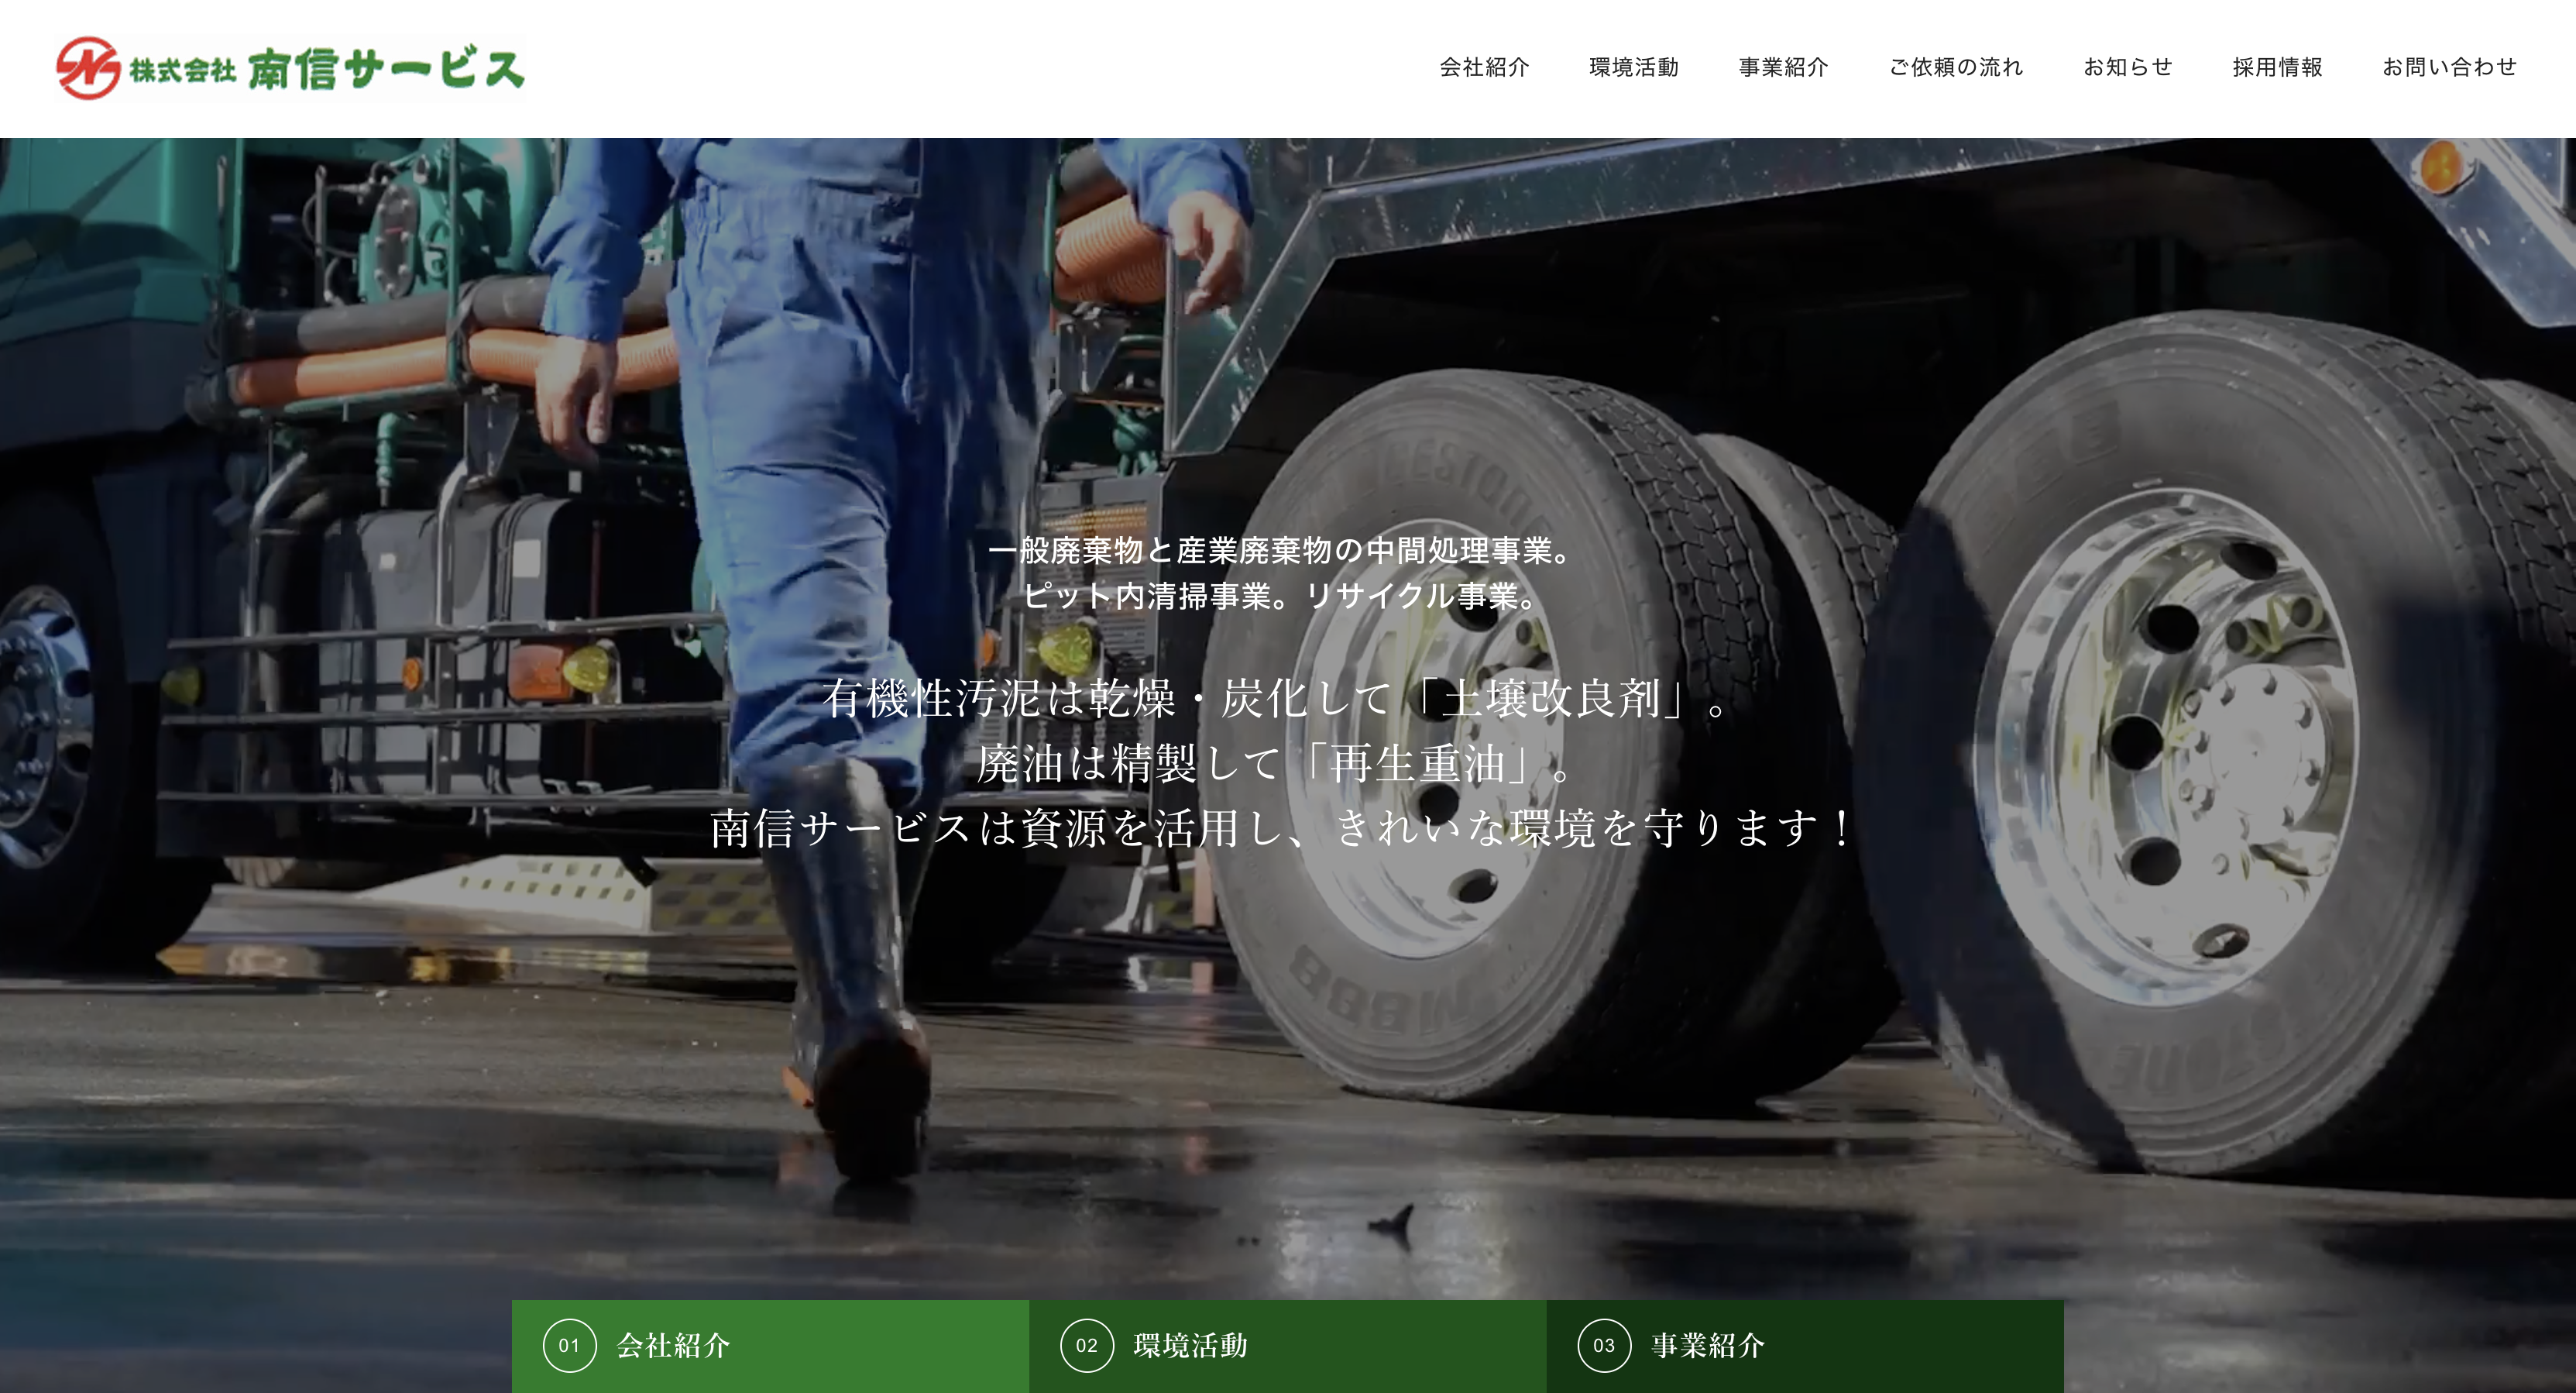Click the hero line 廃油は精製して「再生重油」。
2576x1393 pixels.
click(1276, 764)
